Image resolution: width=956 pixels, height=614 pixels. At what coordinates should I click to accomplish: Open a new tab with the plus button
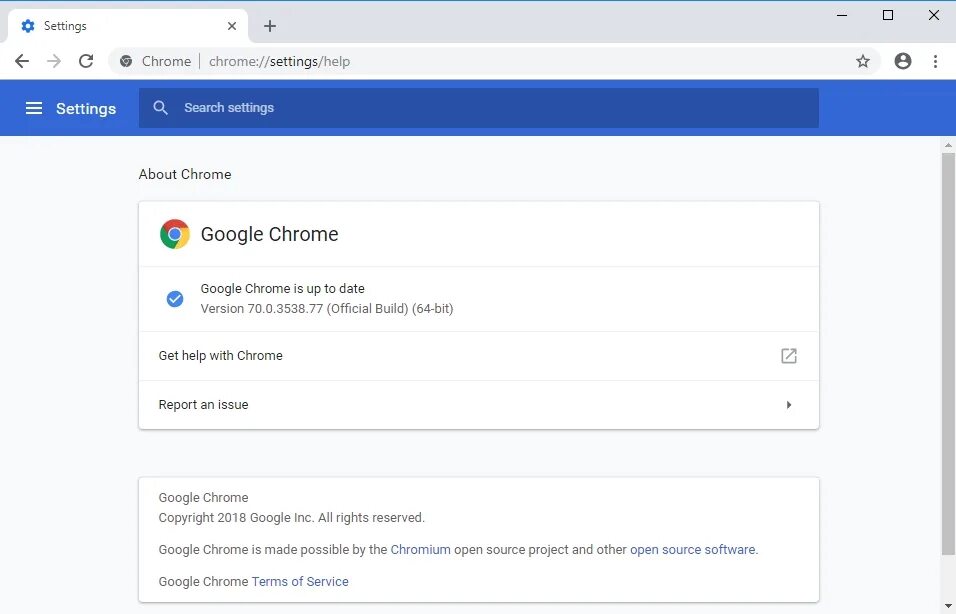(270, 26)
